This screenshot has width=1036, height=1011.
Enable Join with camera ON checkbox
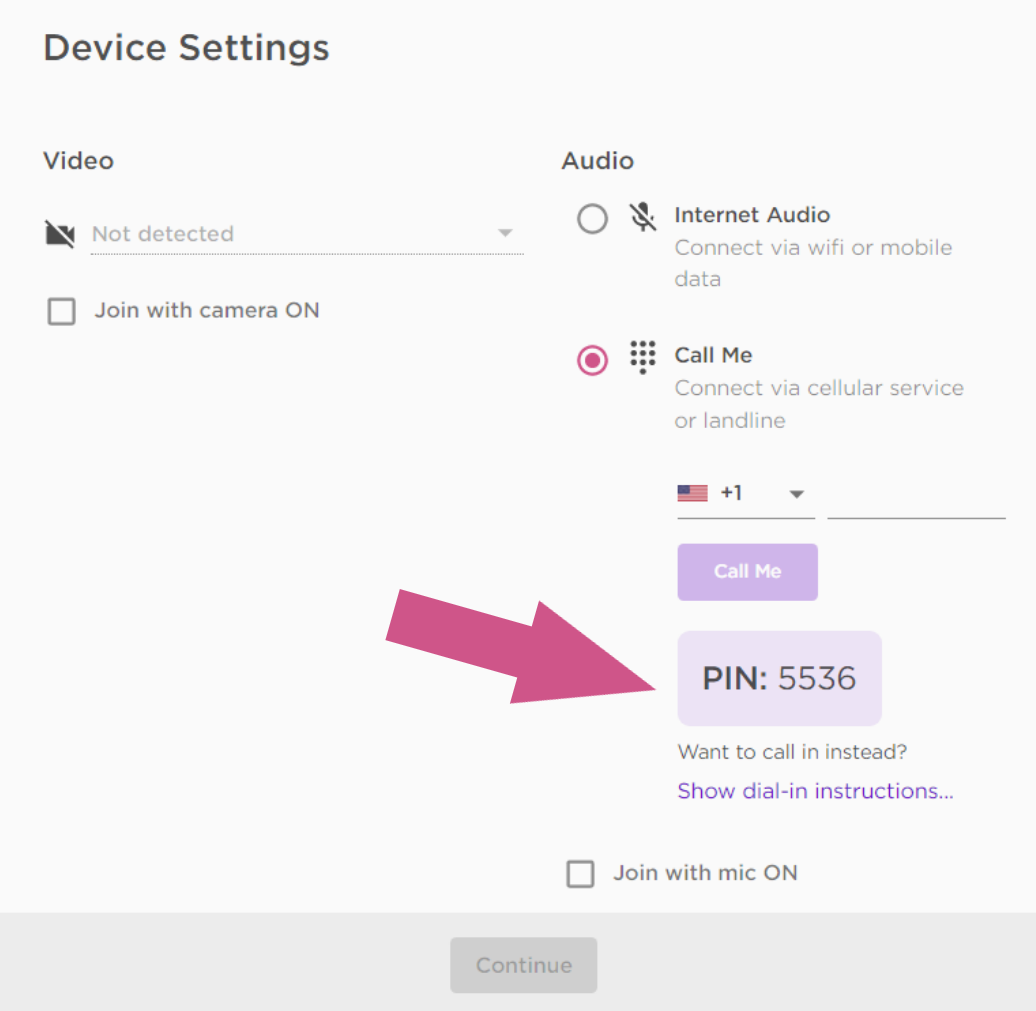coord(62,312)
